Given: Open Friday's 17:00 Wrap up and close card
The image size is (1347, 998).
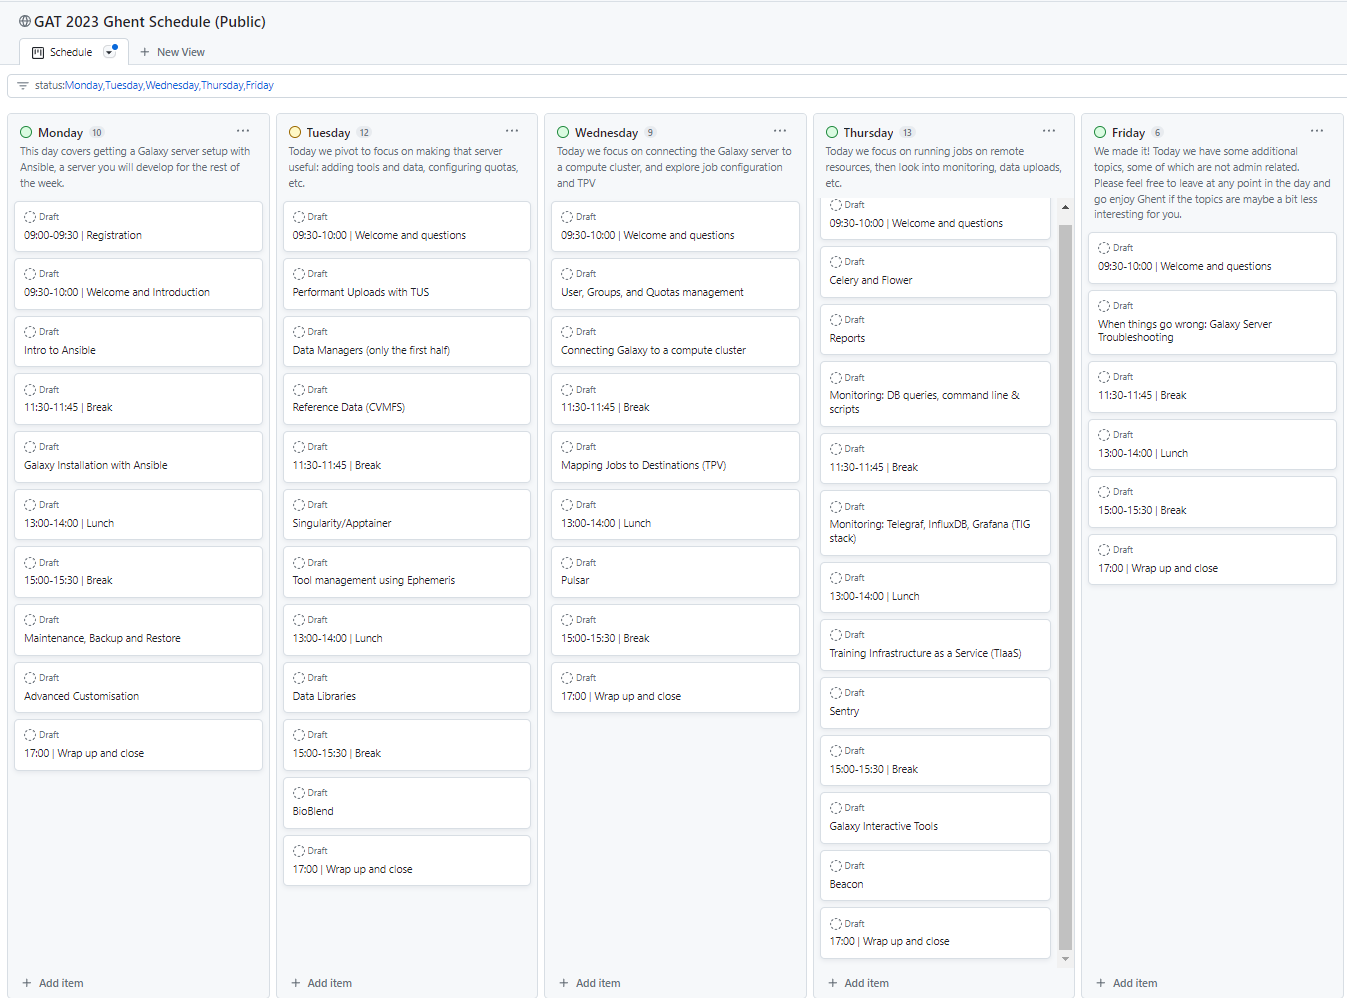Looking at the screenshot, I should (1212, 560).
